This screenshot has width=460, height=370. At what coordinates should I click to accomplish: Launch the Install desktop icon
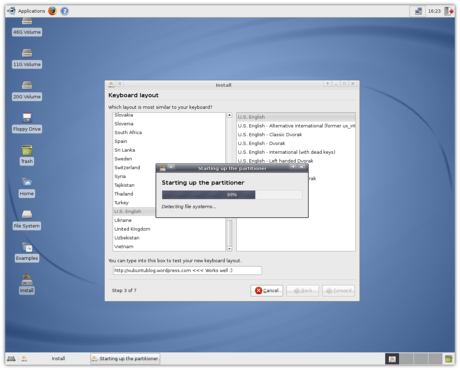point(27,285)
